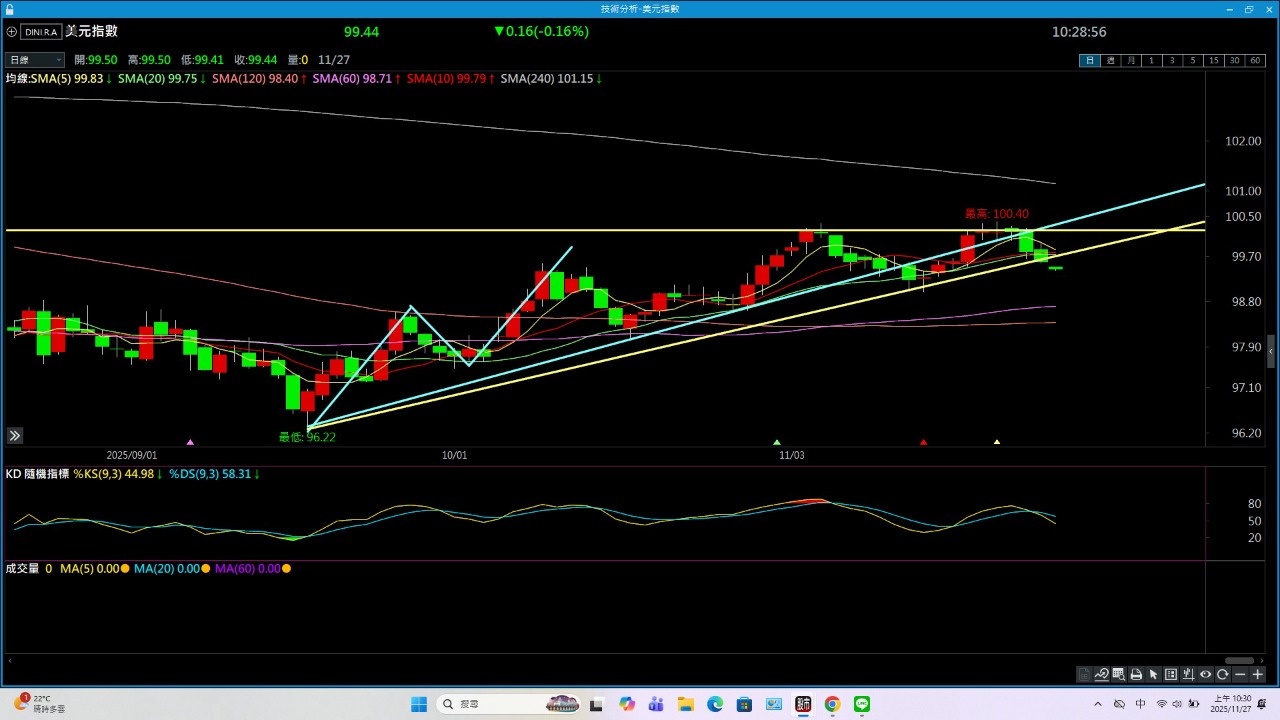Image resolution: width=1280 pixels, height=720 pixels.
Task: Toggle the 月 monthly period button
Action: 1130,60
